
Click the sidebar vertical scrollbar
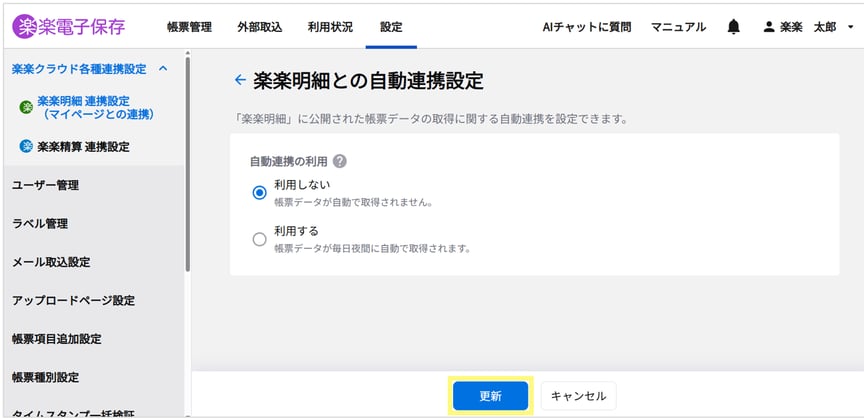187,163
